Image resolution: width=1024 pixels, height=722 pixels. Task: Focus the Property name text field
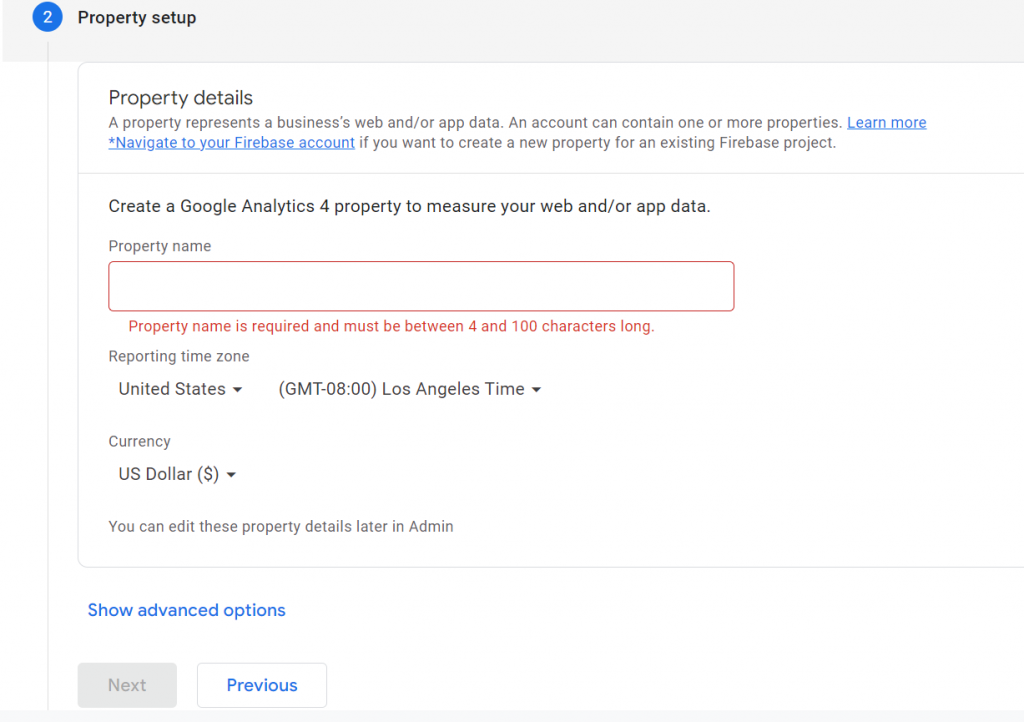421,286
